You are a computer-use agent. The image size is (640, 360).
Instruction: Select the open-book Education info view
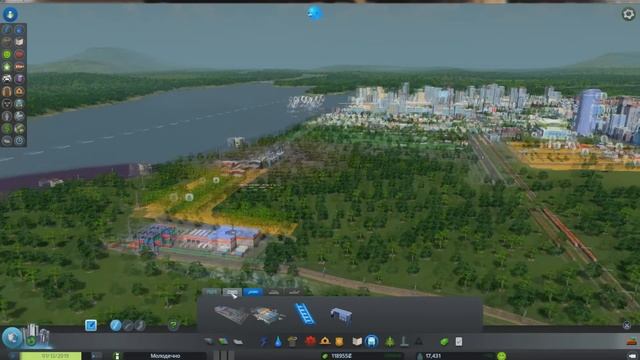coord(19,42)
